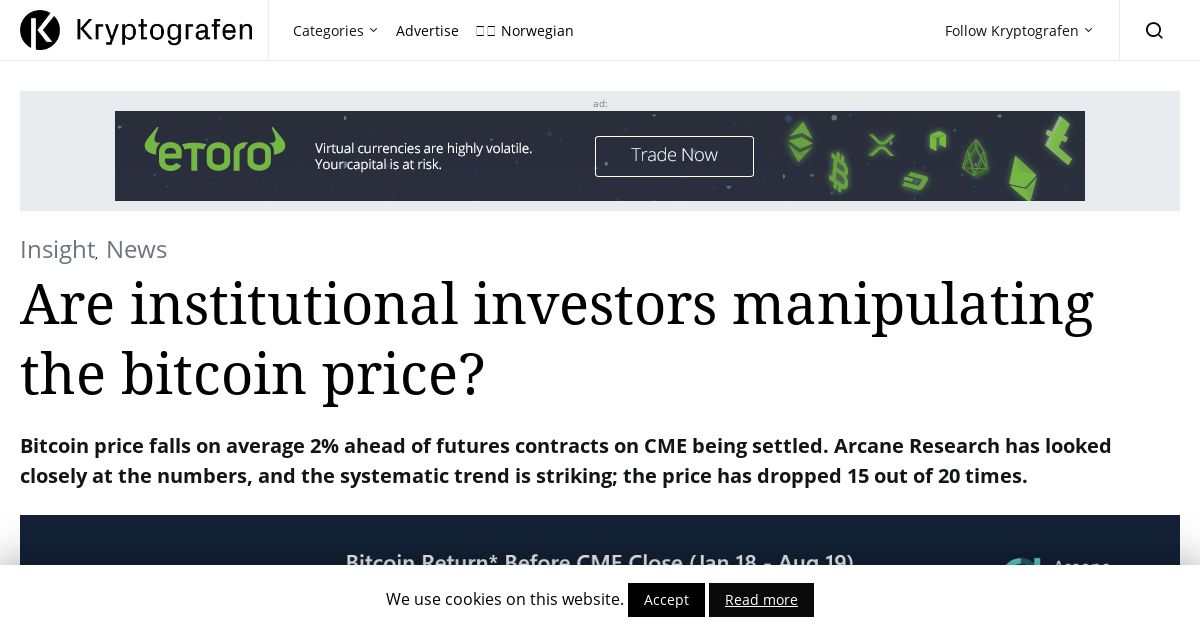Open the Advertise menu item
Image resolution: width=1200 pixels, height=630 pixels.
[x=427, y=31]
